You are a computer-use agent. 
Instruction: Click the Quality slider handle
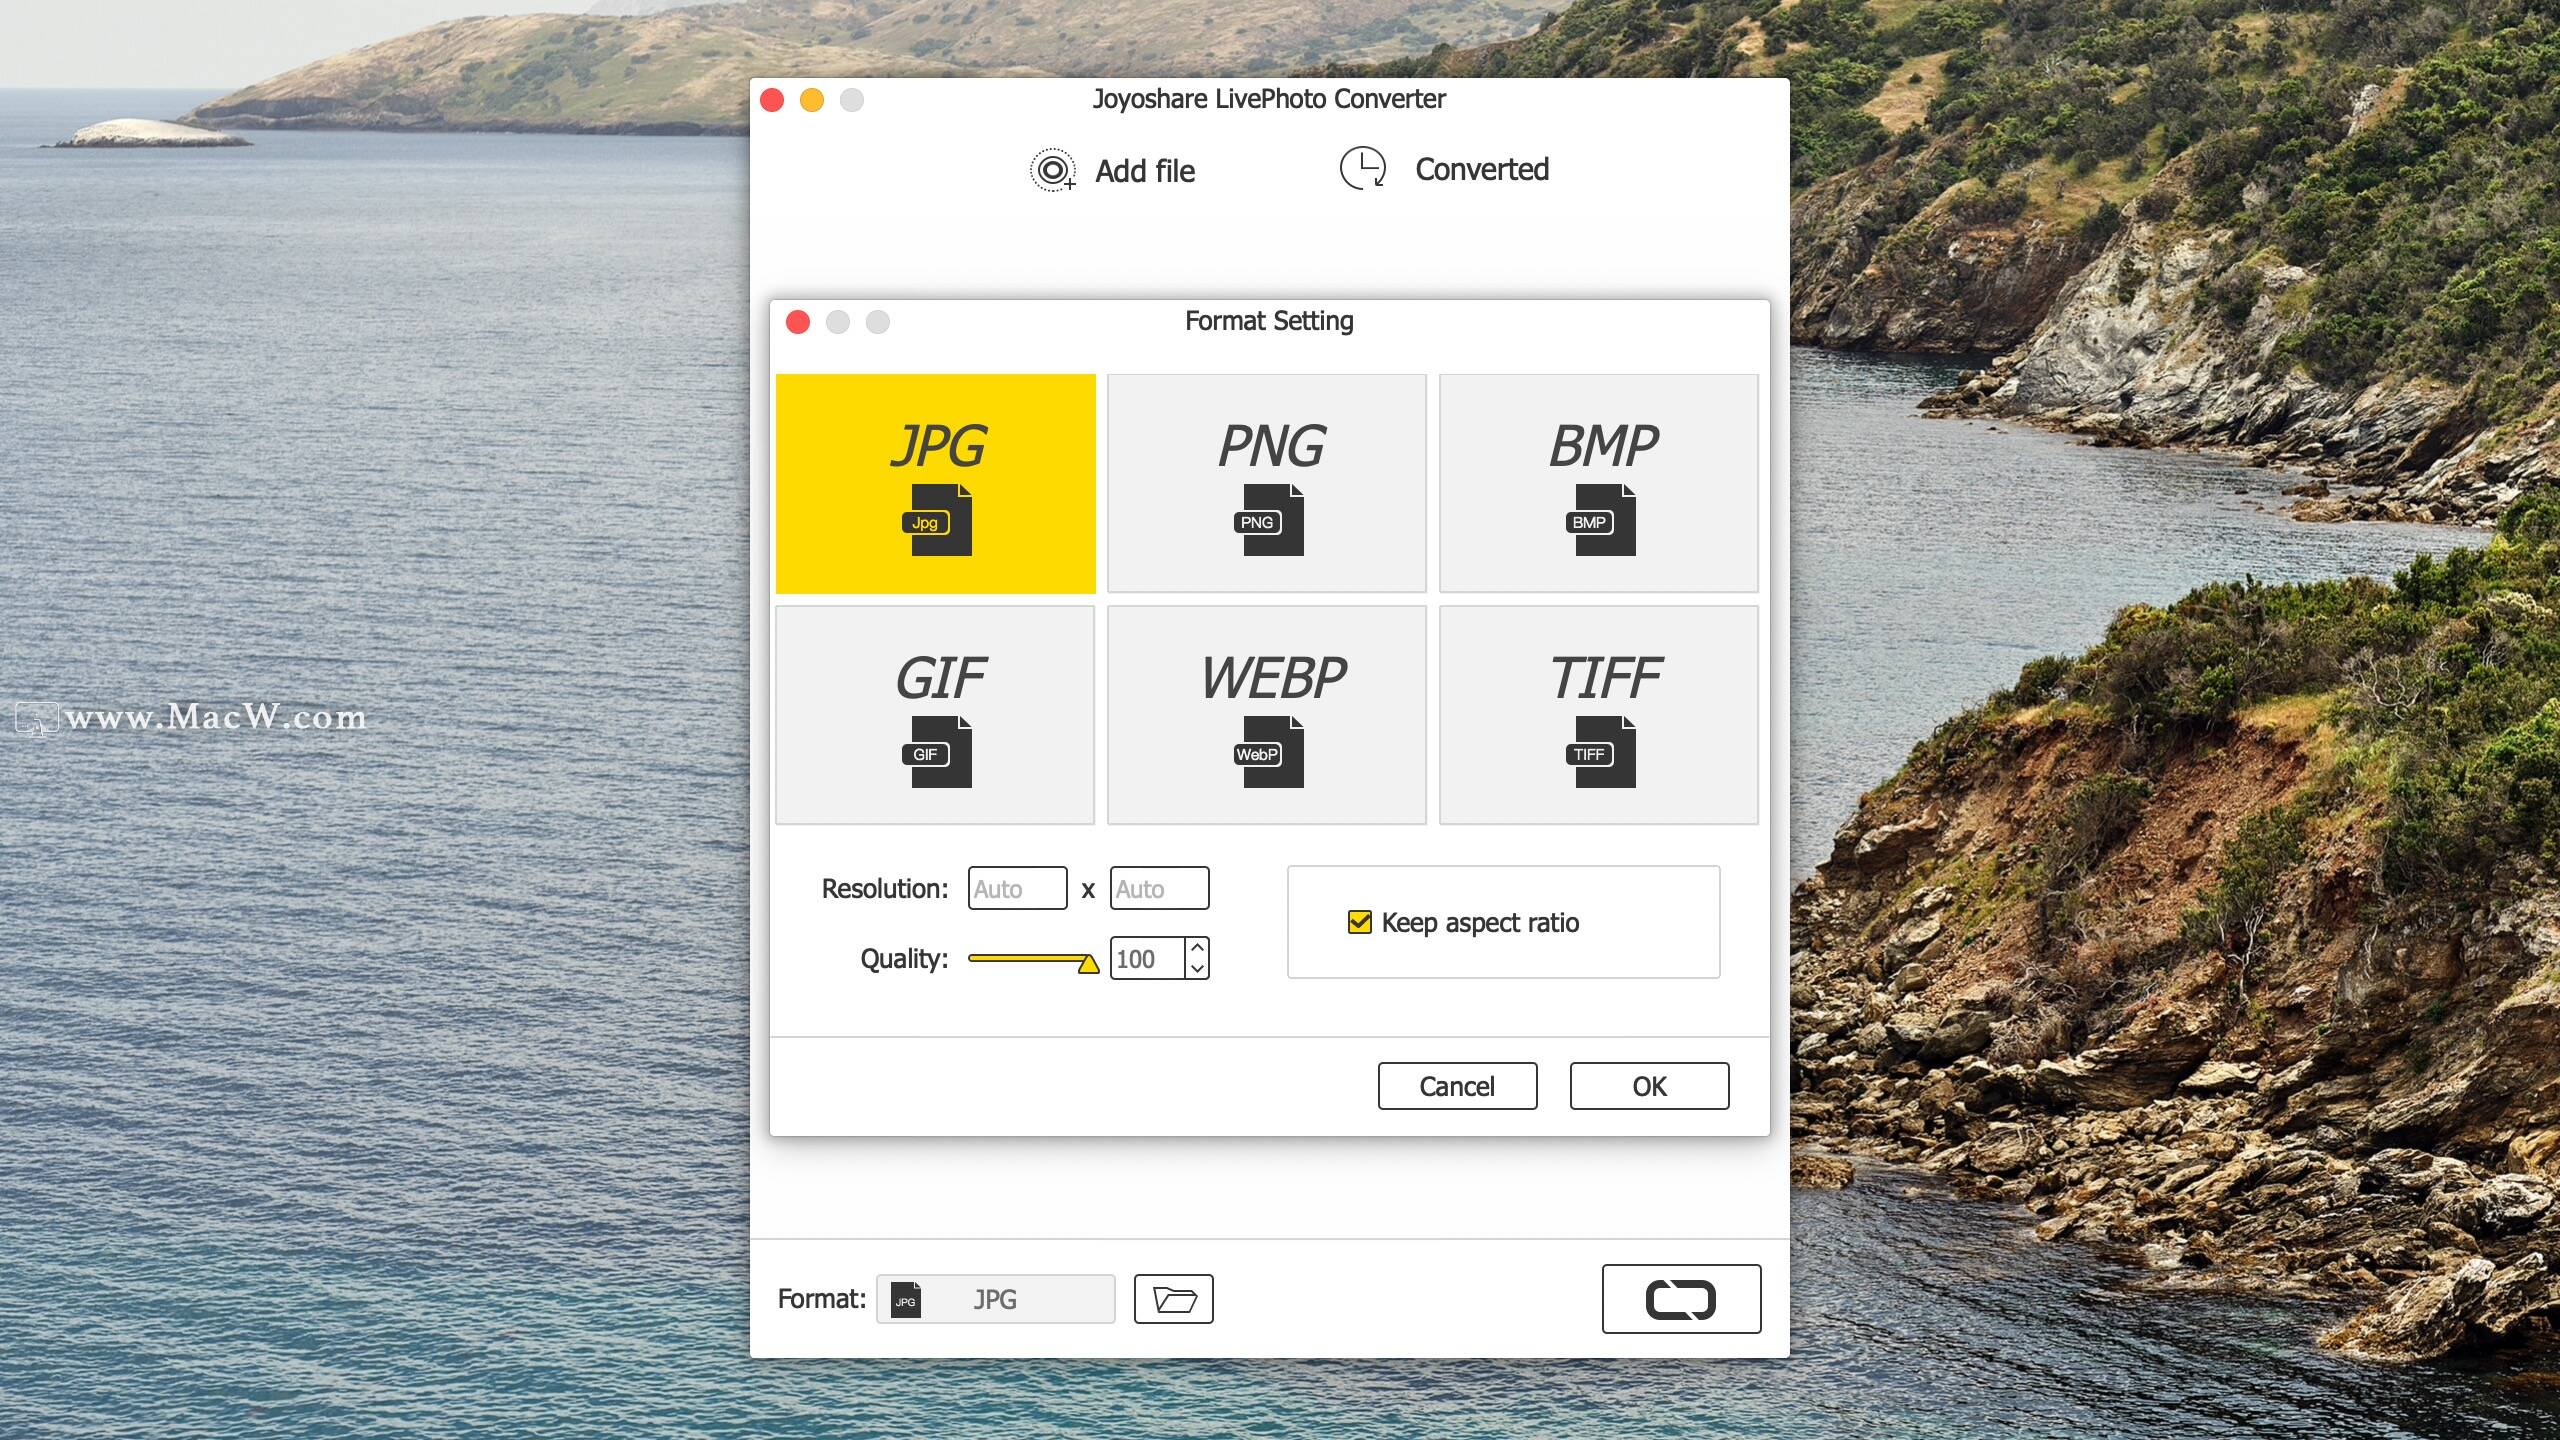tap(1088, 964)
